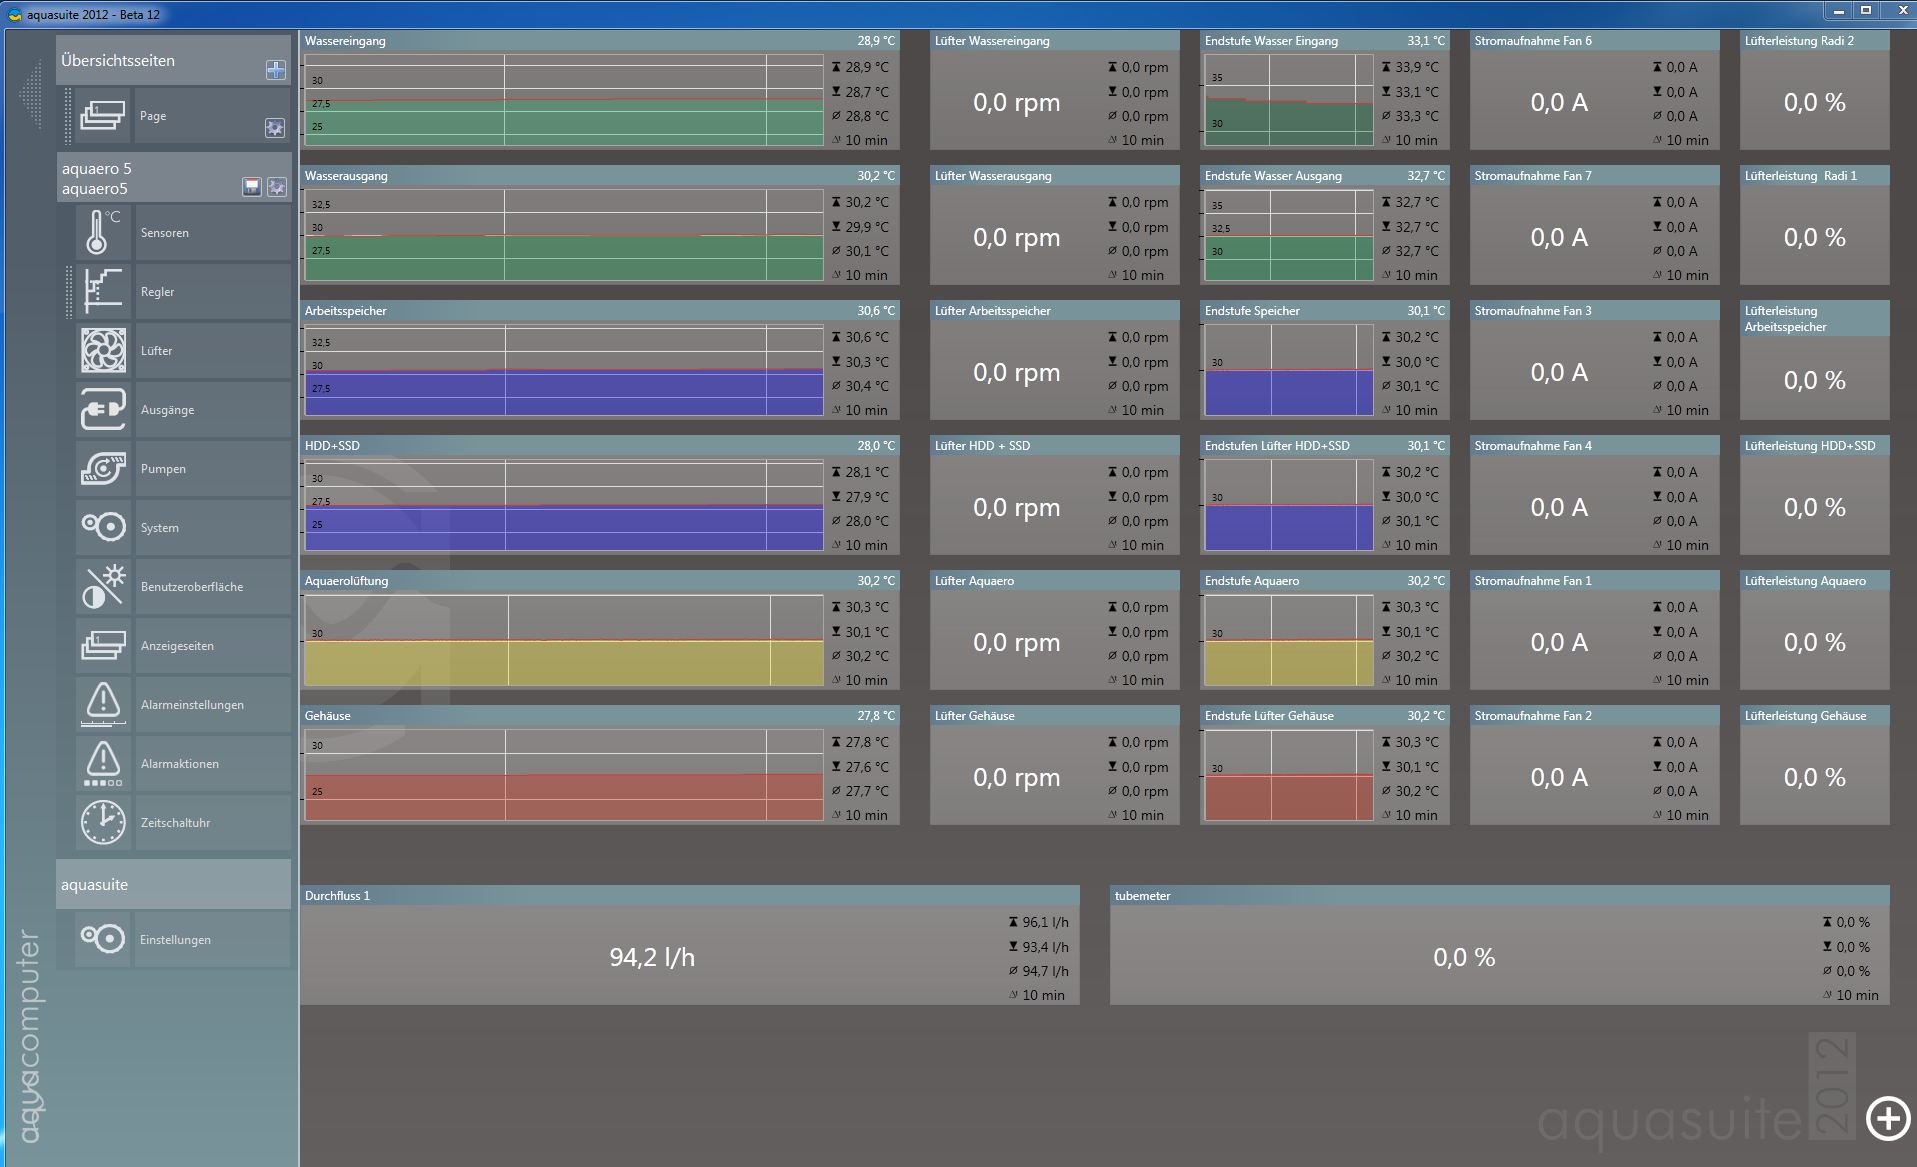Viewport: 1917px width, 1167px height.
Task: Click the Wasserausgang temperature chart
Action: [564, 235]
